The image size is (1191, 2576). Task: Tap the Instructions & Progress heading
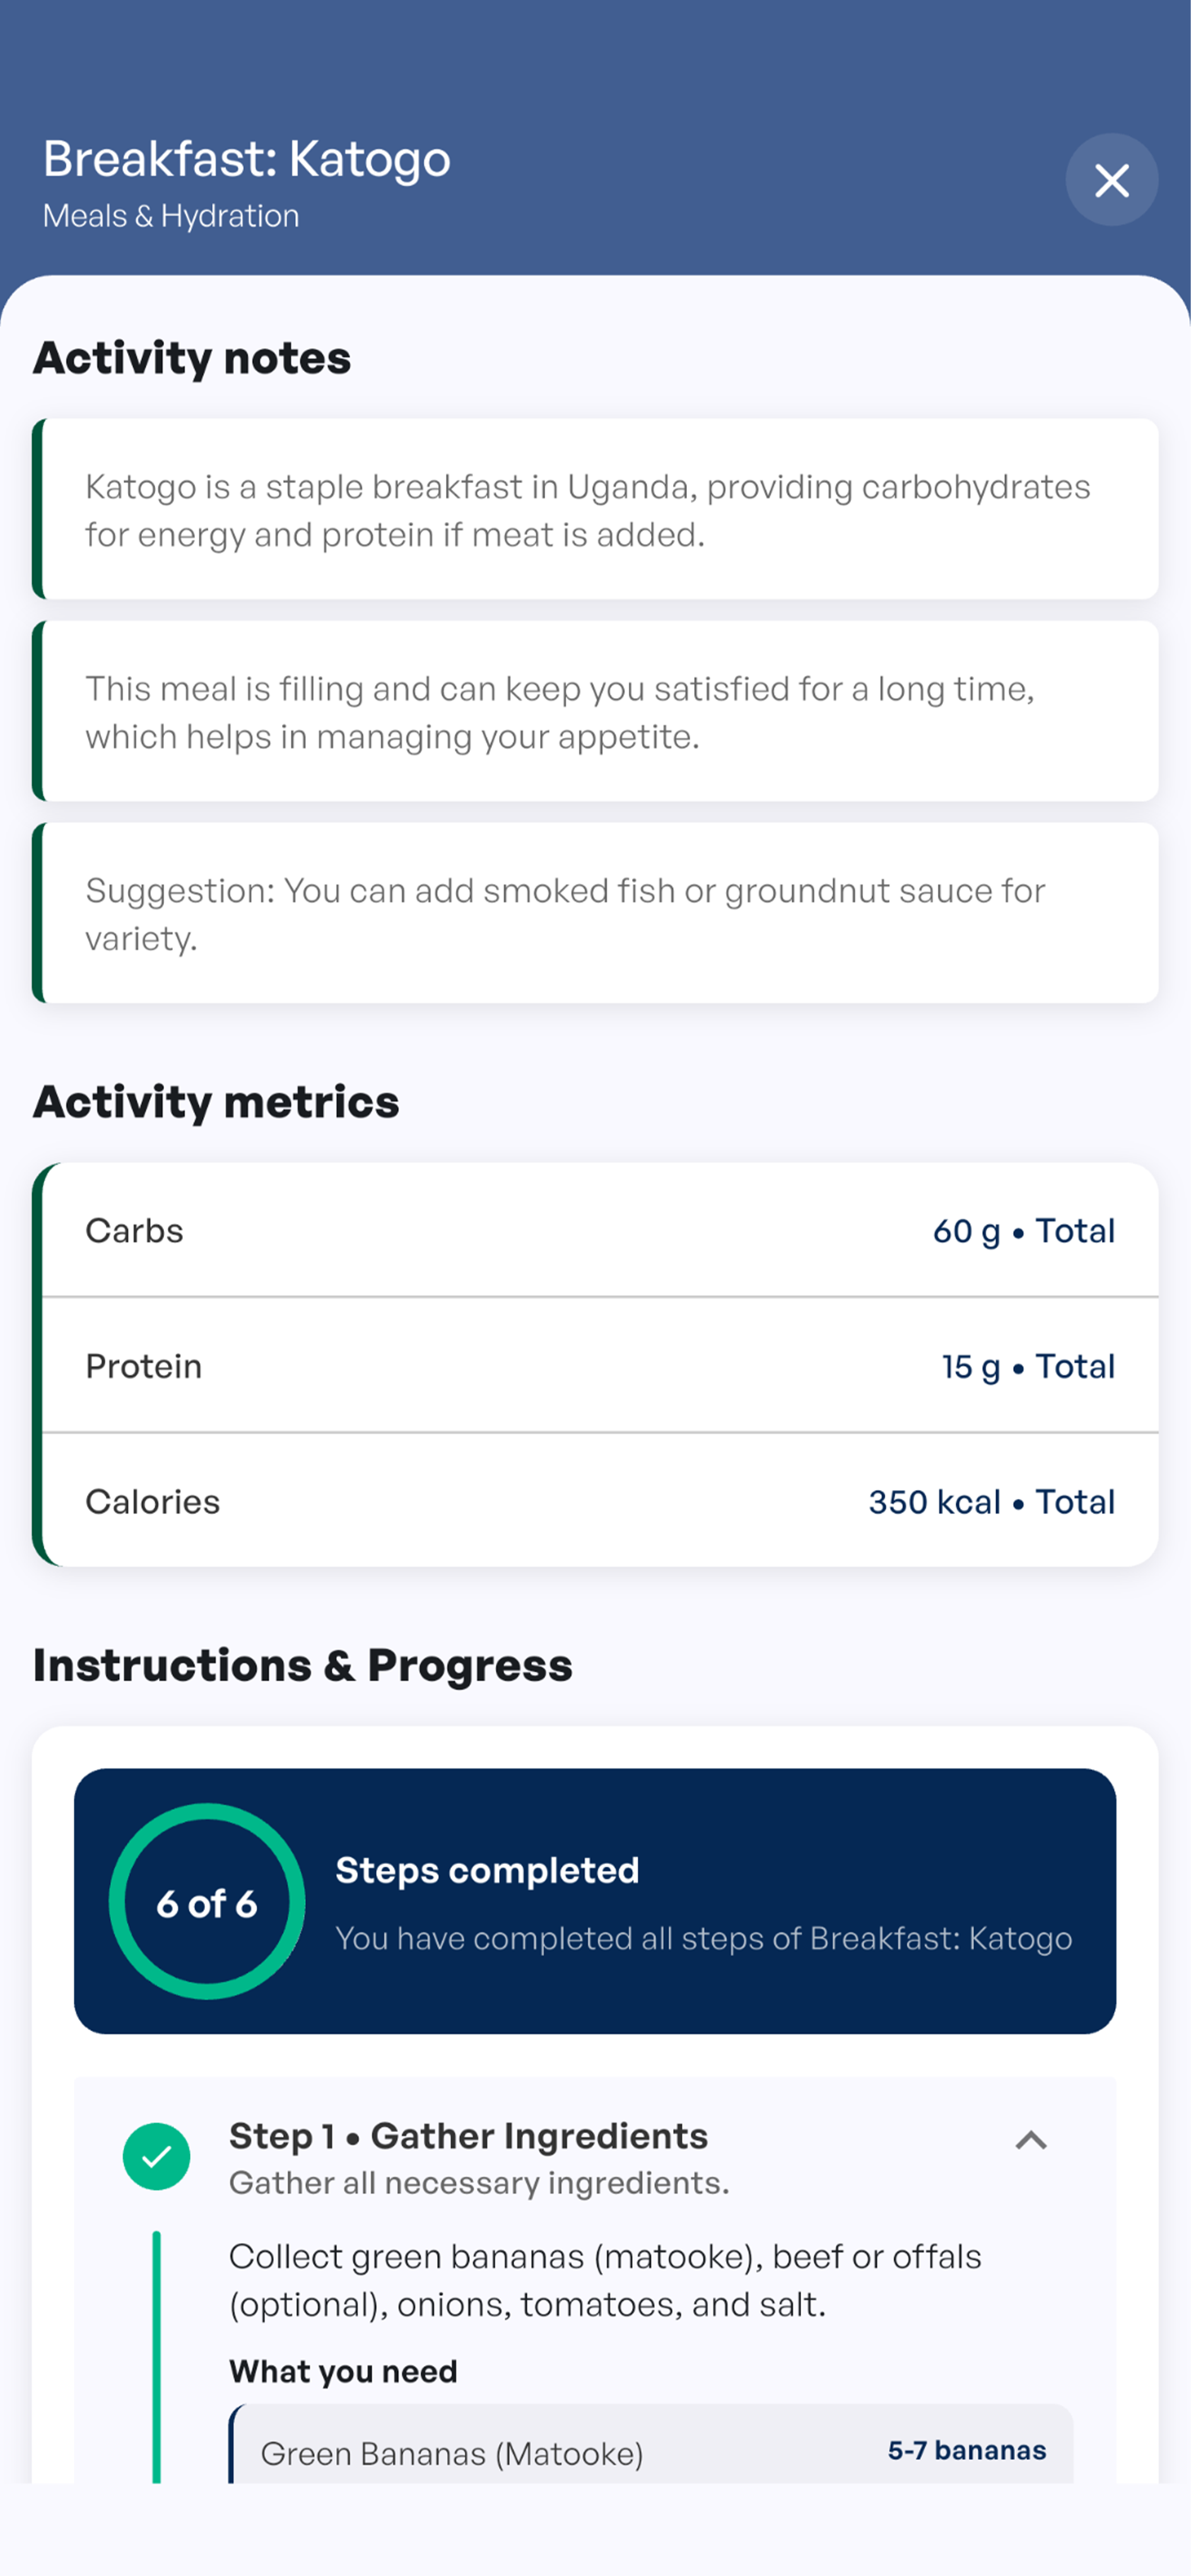[303, 1666]
